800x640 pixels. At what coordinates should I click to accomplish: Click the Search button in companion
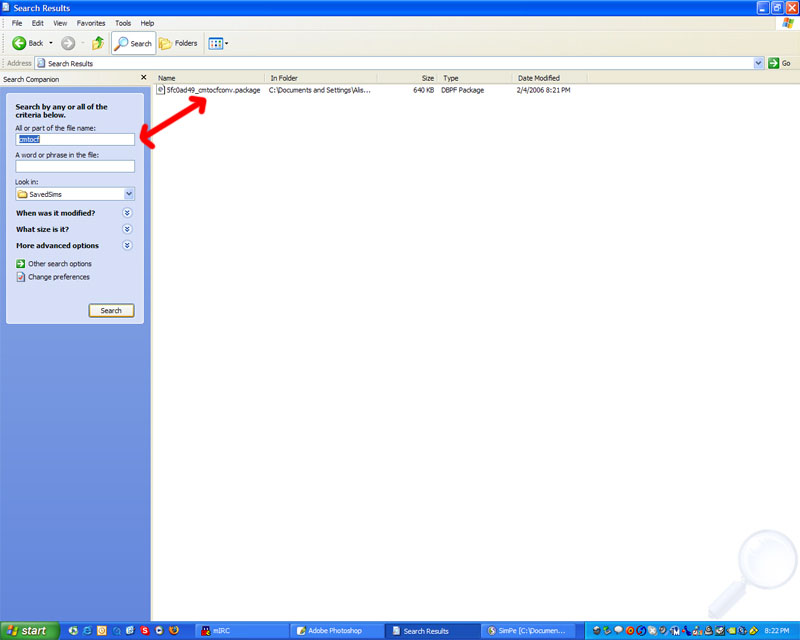point(111,311)
